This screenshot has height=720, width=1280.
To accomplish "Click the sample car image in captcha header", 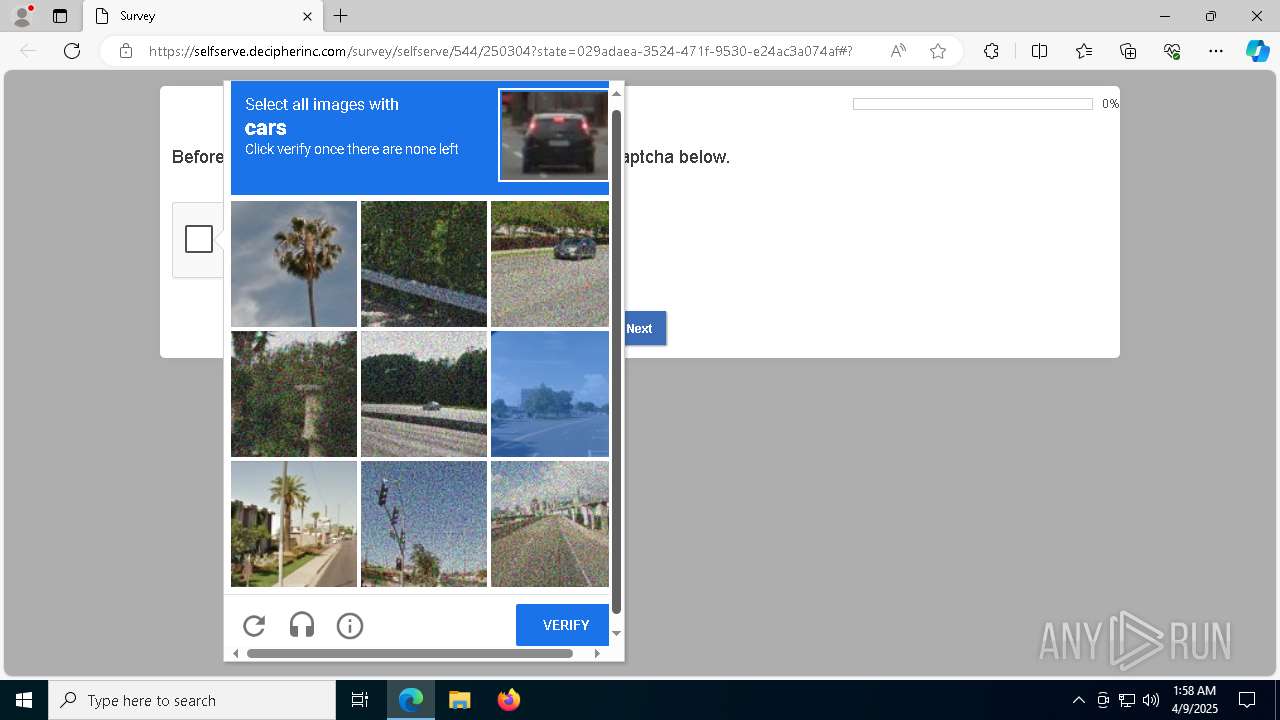I will click(554, 135).
